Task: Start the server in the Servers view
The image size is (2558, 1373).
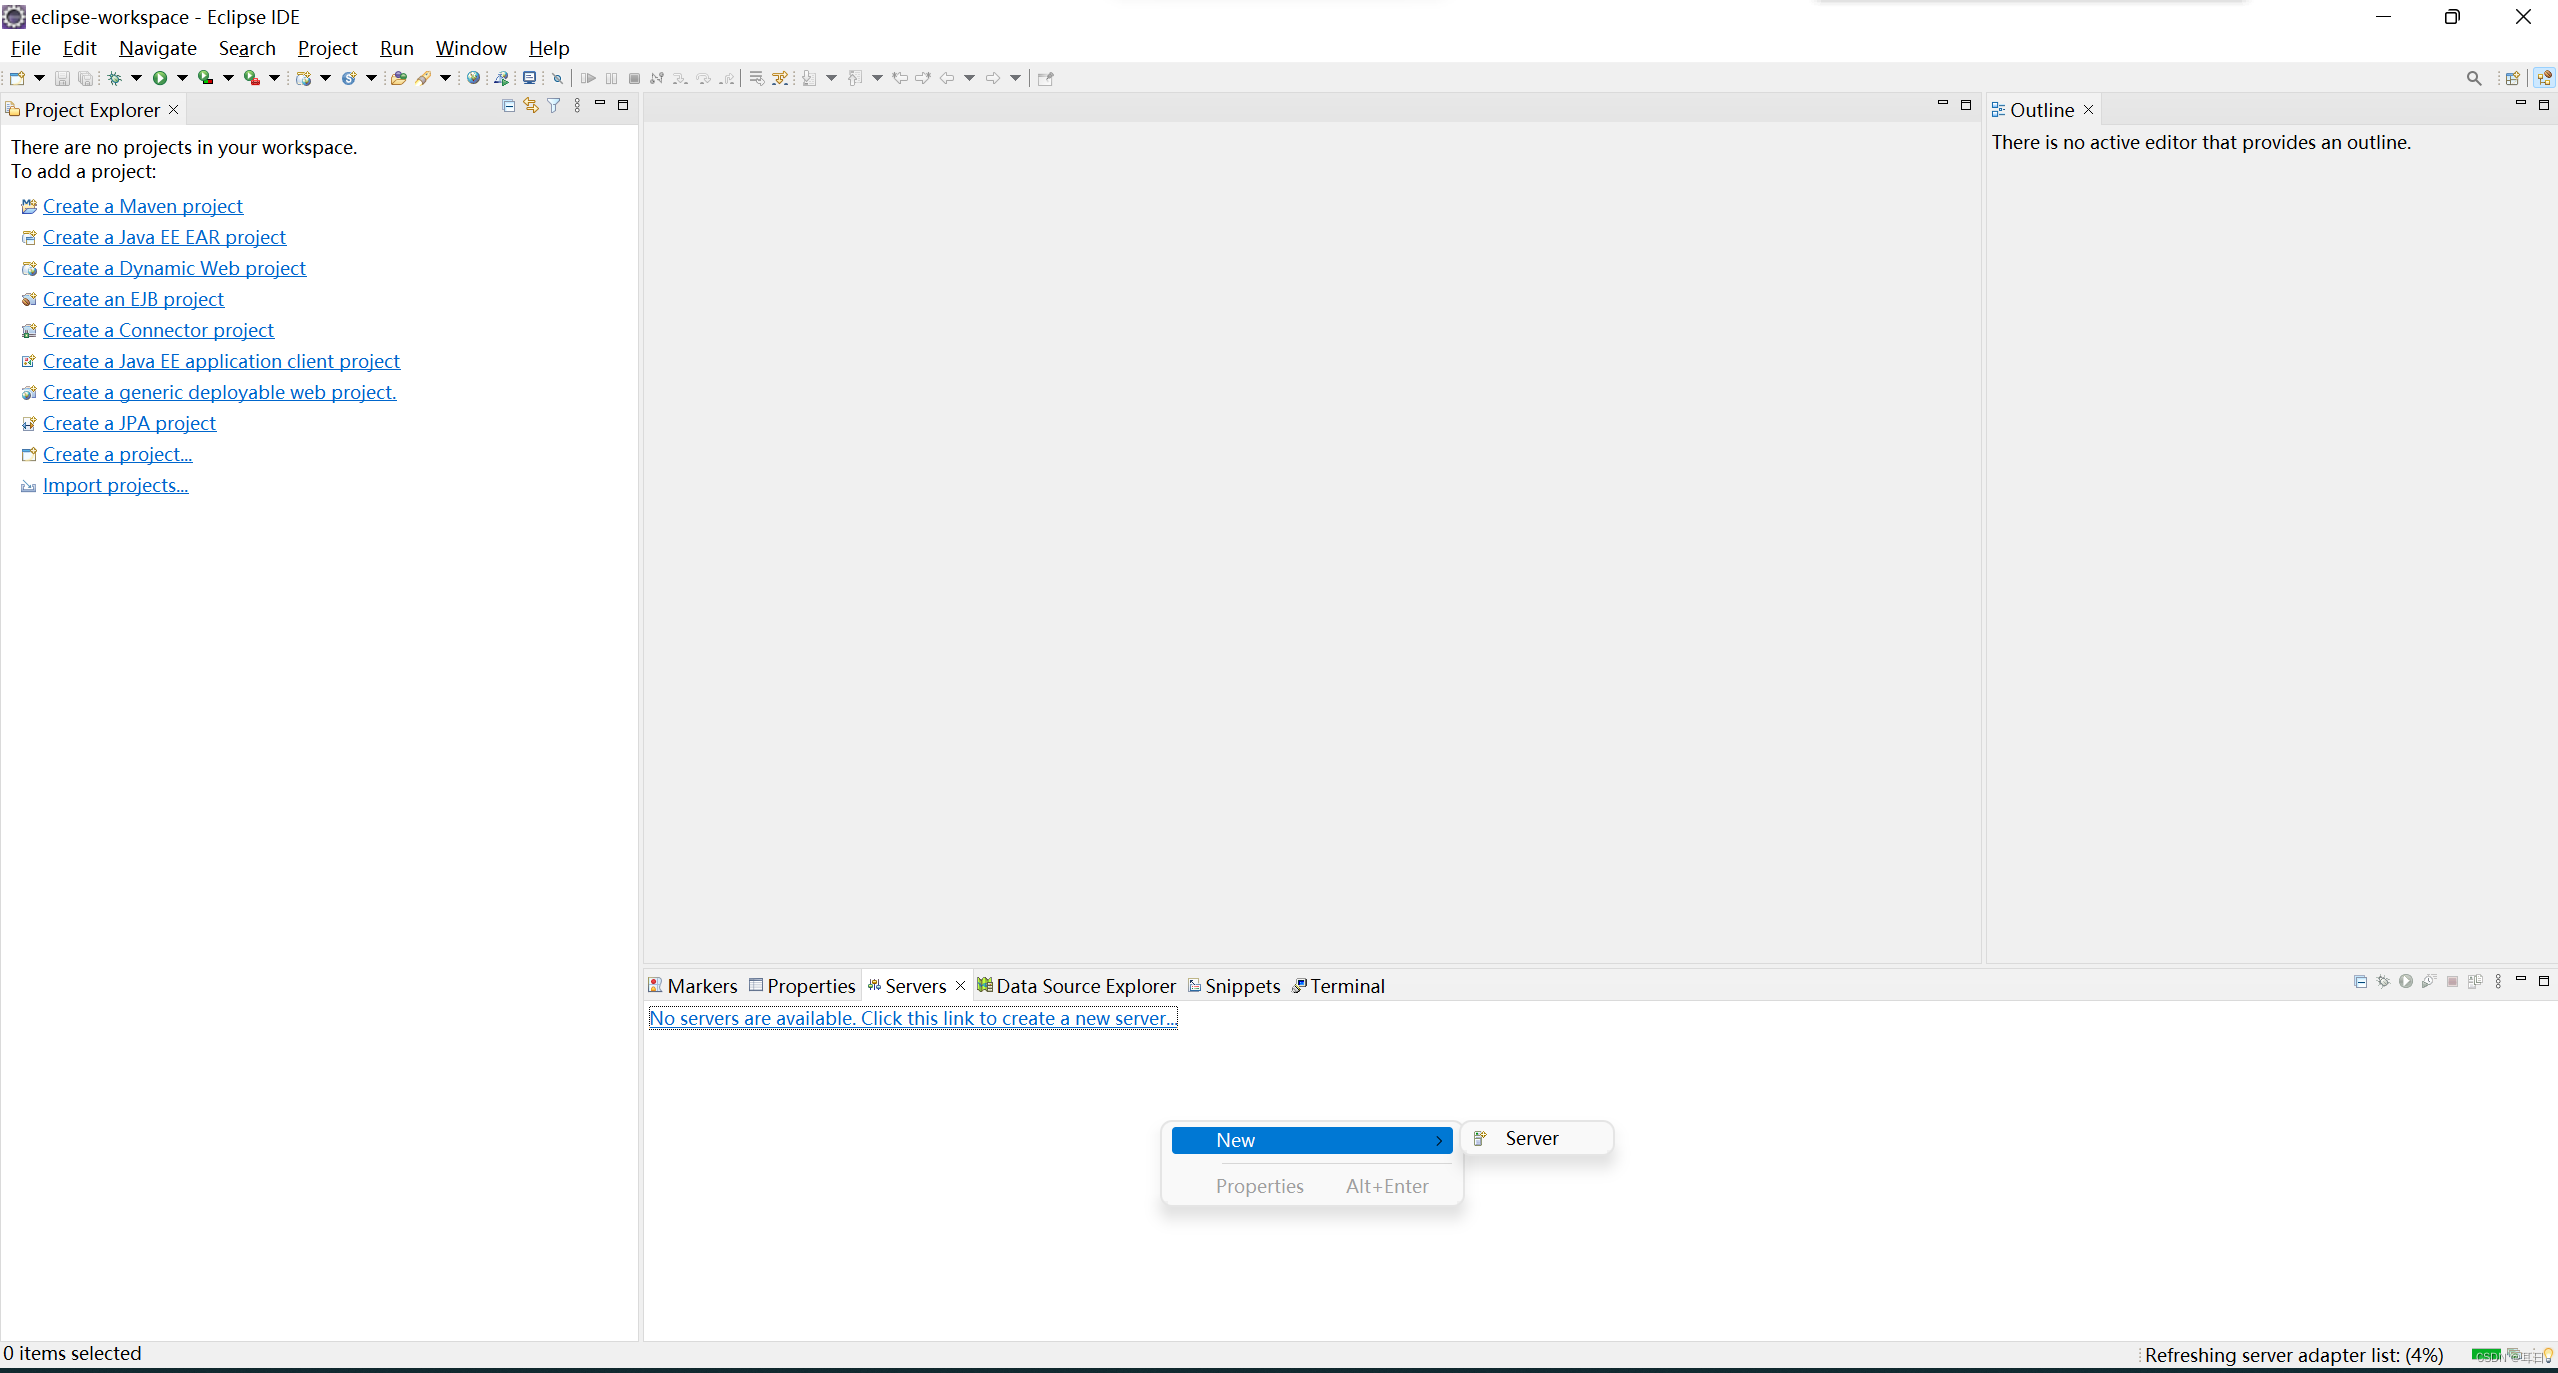Action: tap(2406, 982)
